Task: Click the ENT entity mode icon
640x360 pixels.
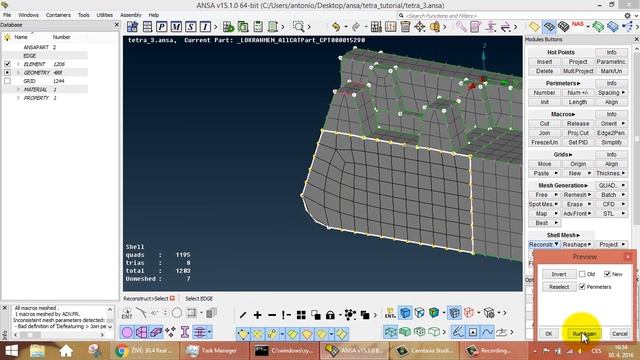Action: (x=127, y=313)
